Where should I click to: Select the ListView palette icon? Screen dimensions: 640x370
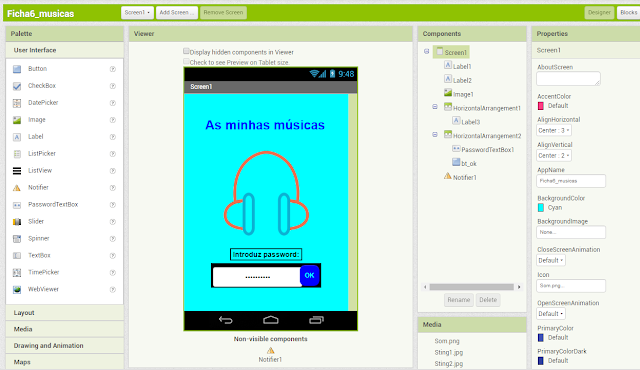pos(17,171)
